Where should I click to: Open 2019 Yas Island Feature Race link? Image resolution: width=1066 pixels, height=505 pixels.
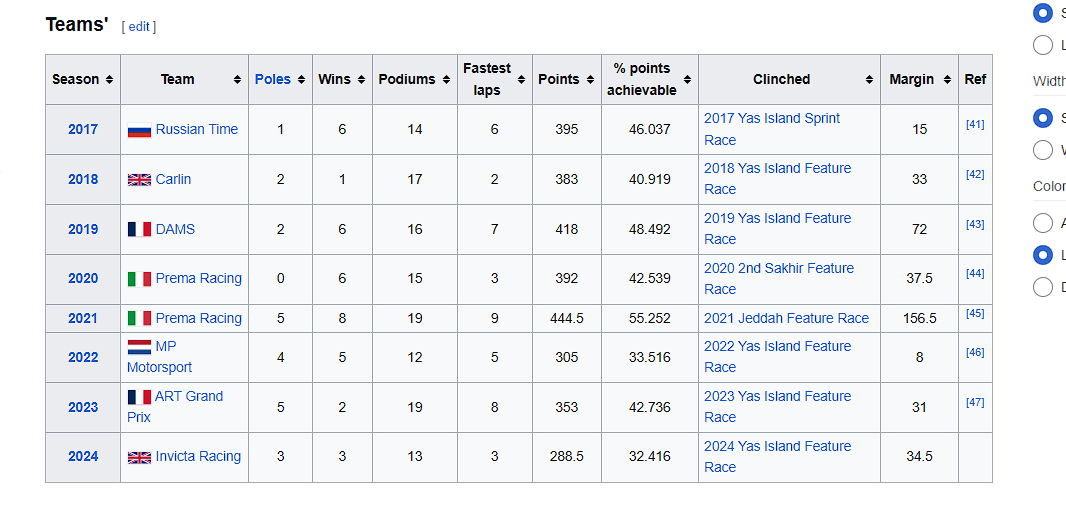click(x=777, y=229)
